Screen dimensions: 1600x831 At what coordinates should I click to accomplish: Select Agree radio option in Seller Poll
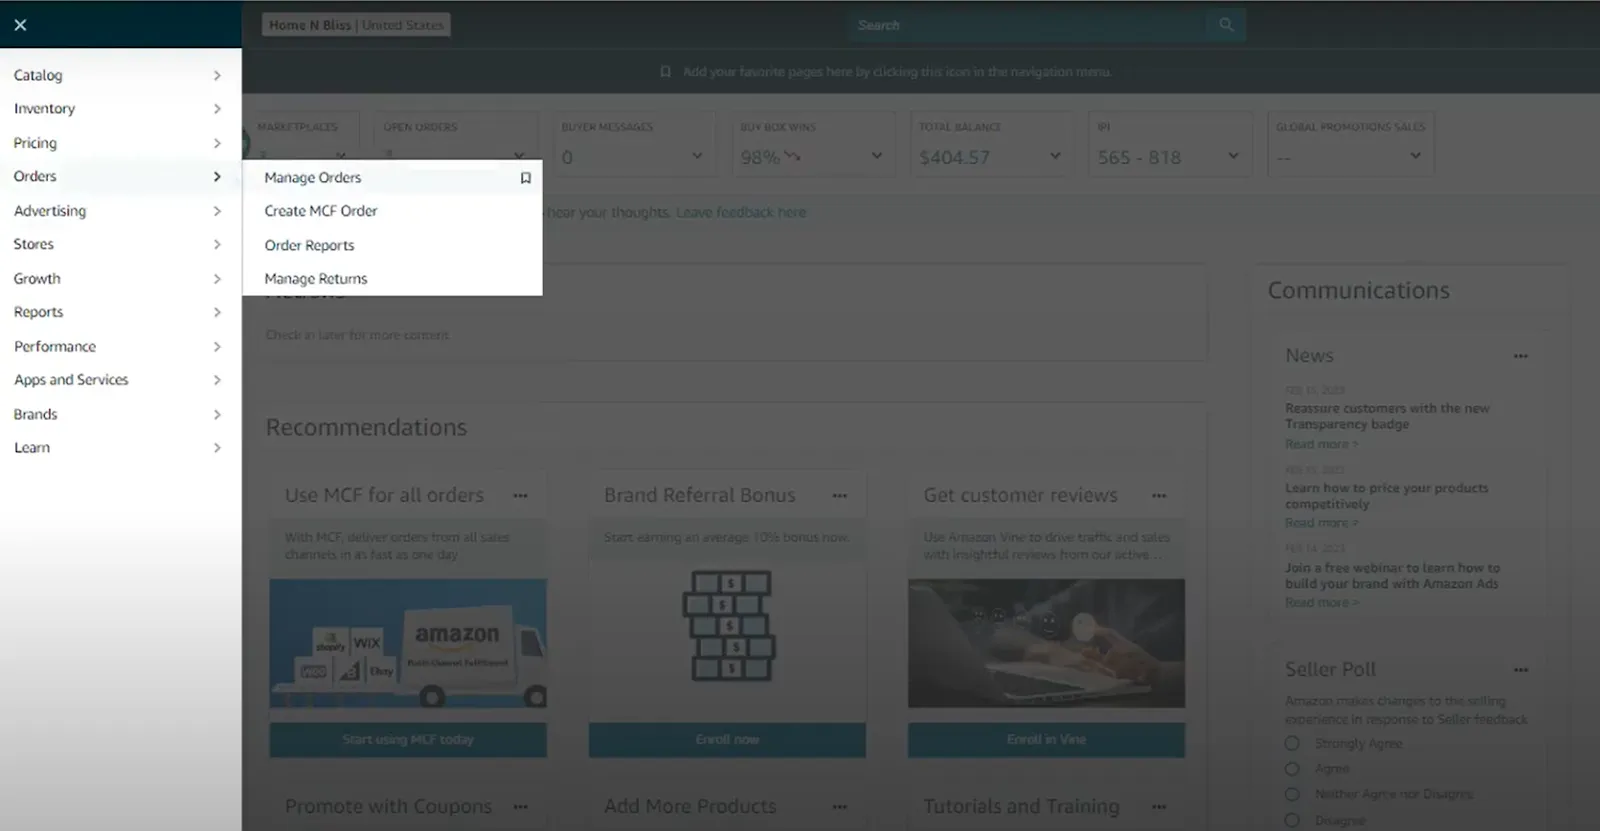pyautogui.click(x=1292, y=769)
